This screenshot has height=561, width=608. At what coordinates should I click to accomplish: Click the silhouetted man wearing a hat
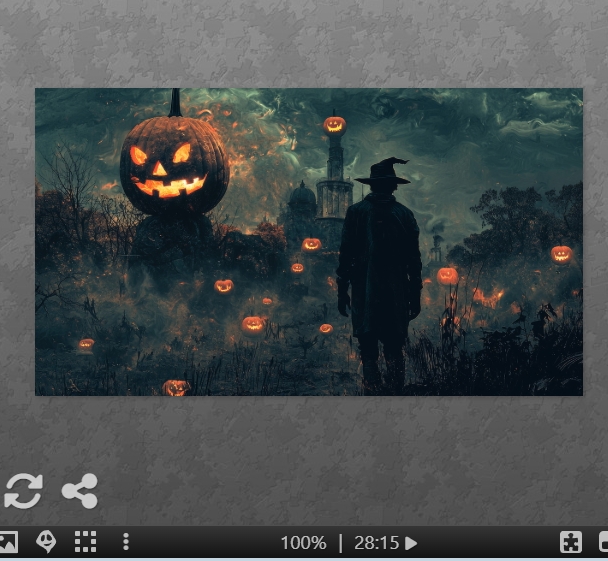pyautogui.click(x=380, y=270)
